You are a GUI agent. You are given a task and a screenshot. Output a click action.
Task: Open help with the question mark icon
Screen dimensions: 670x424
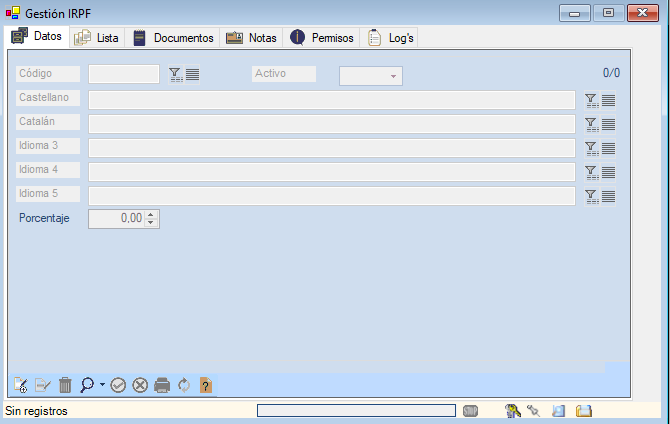[x=206, y=385]
